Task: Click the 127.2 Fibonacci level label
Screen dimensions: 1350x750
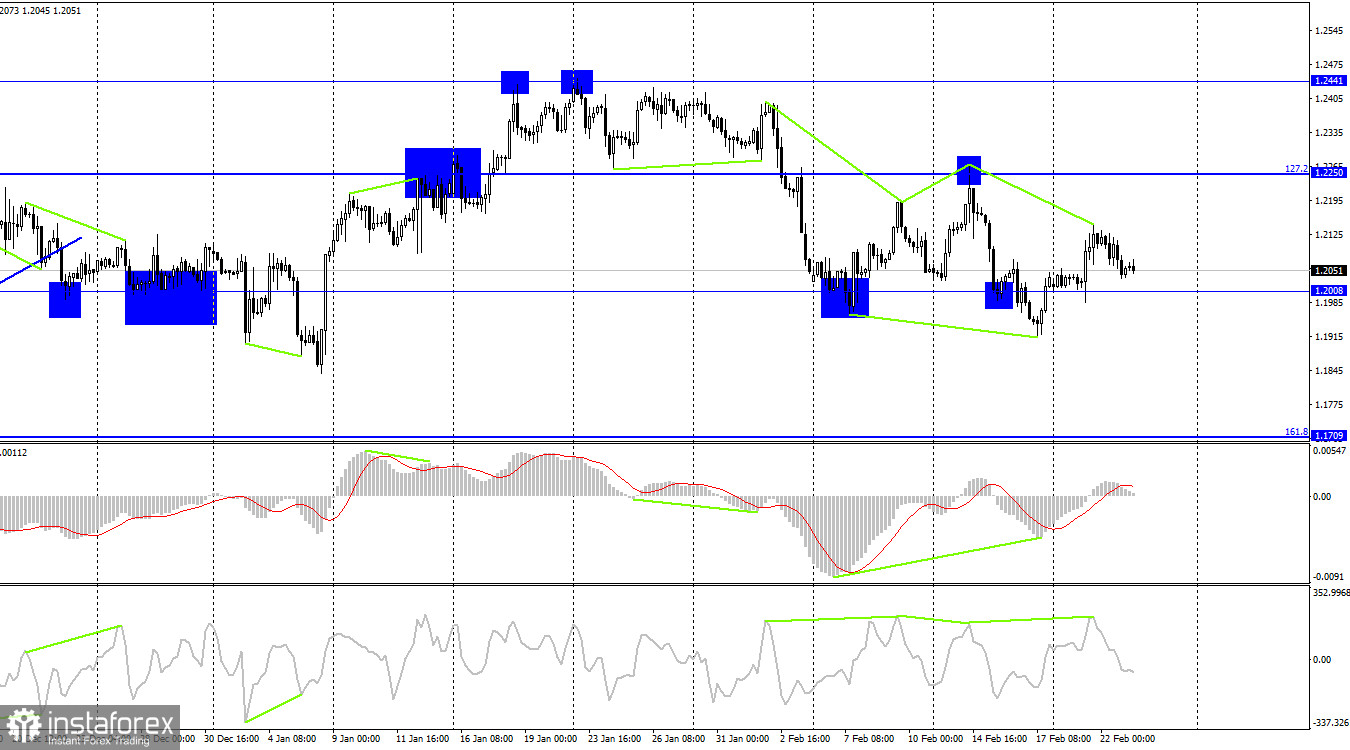Action: pyautogui.click(x=1296, y=168)
